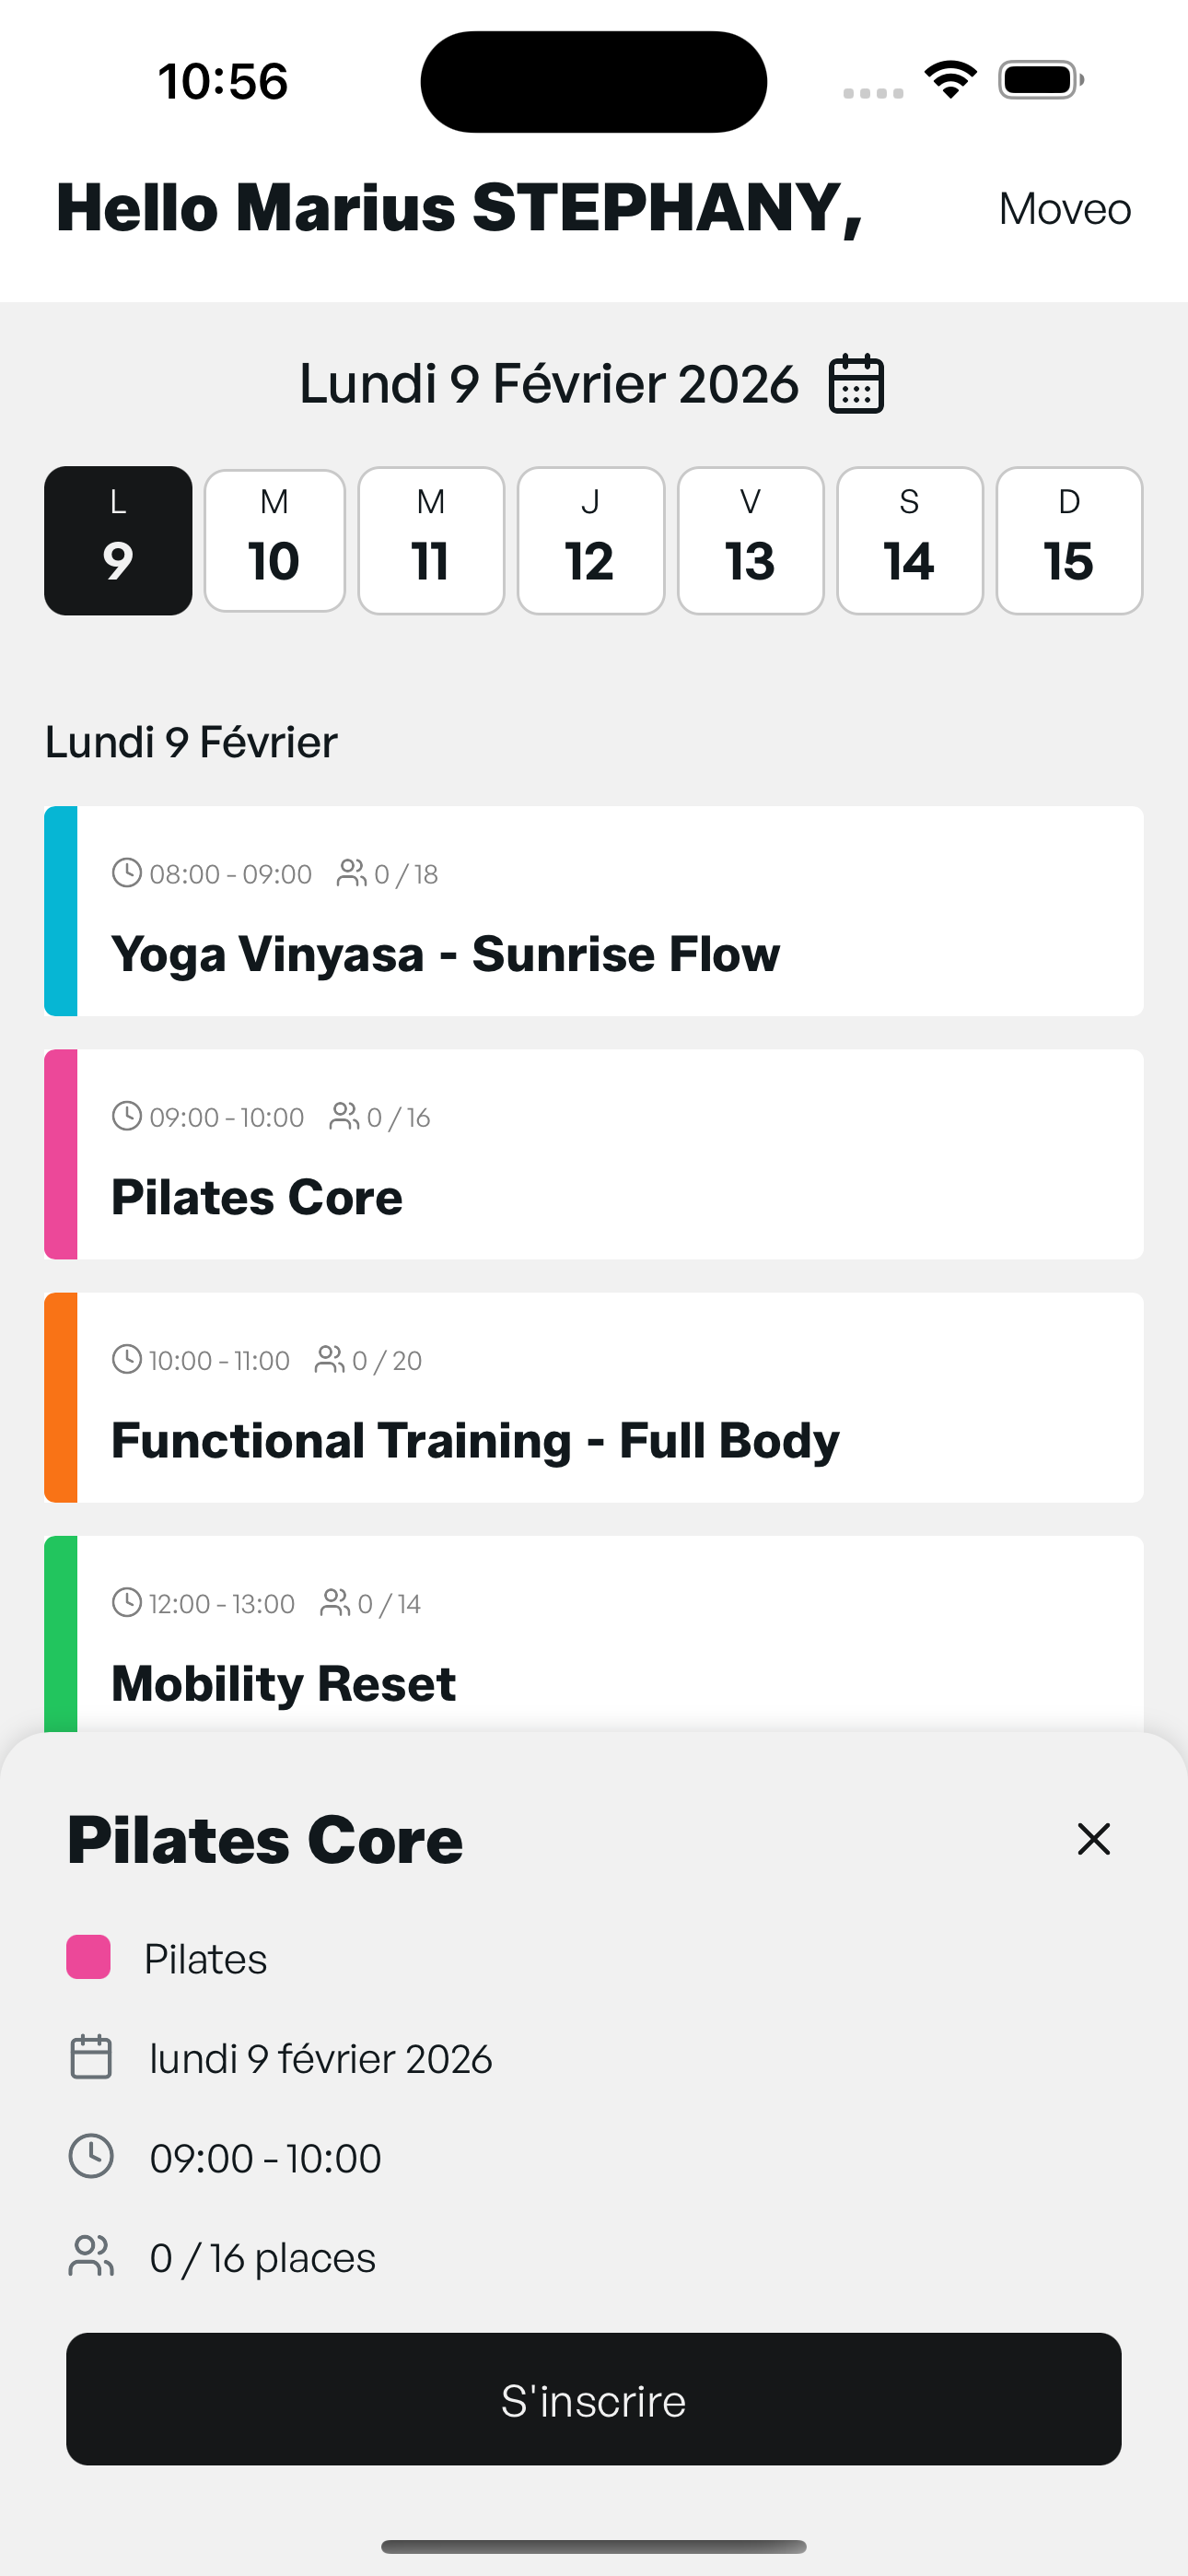Switch to Thursday 12
The image size is (1188, 2576).
590,541
